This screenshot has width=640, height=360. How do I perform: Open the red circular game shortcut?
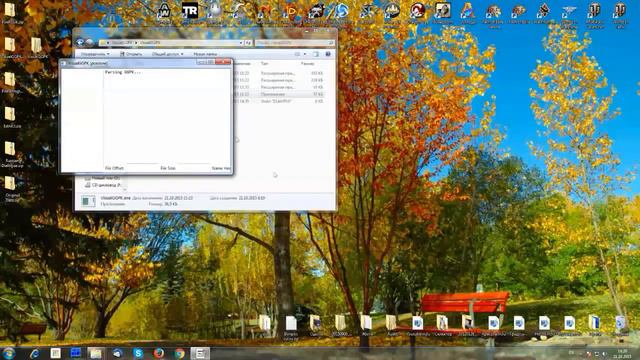(x=417, y=11)
